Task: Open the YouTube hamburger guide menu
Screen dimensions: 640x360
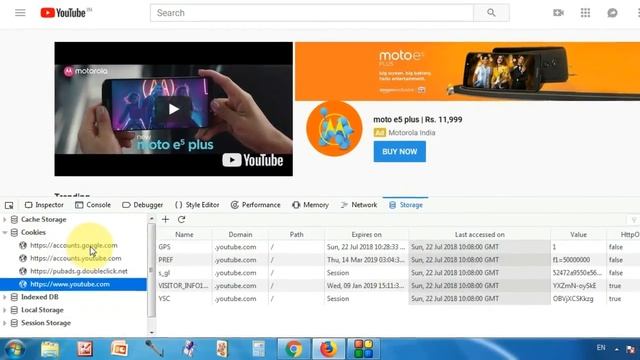Action: pos(20,13)
